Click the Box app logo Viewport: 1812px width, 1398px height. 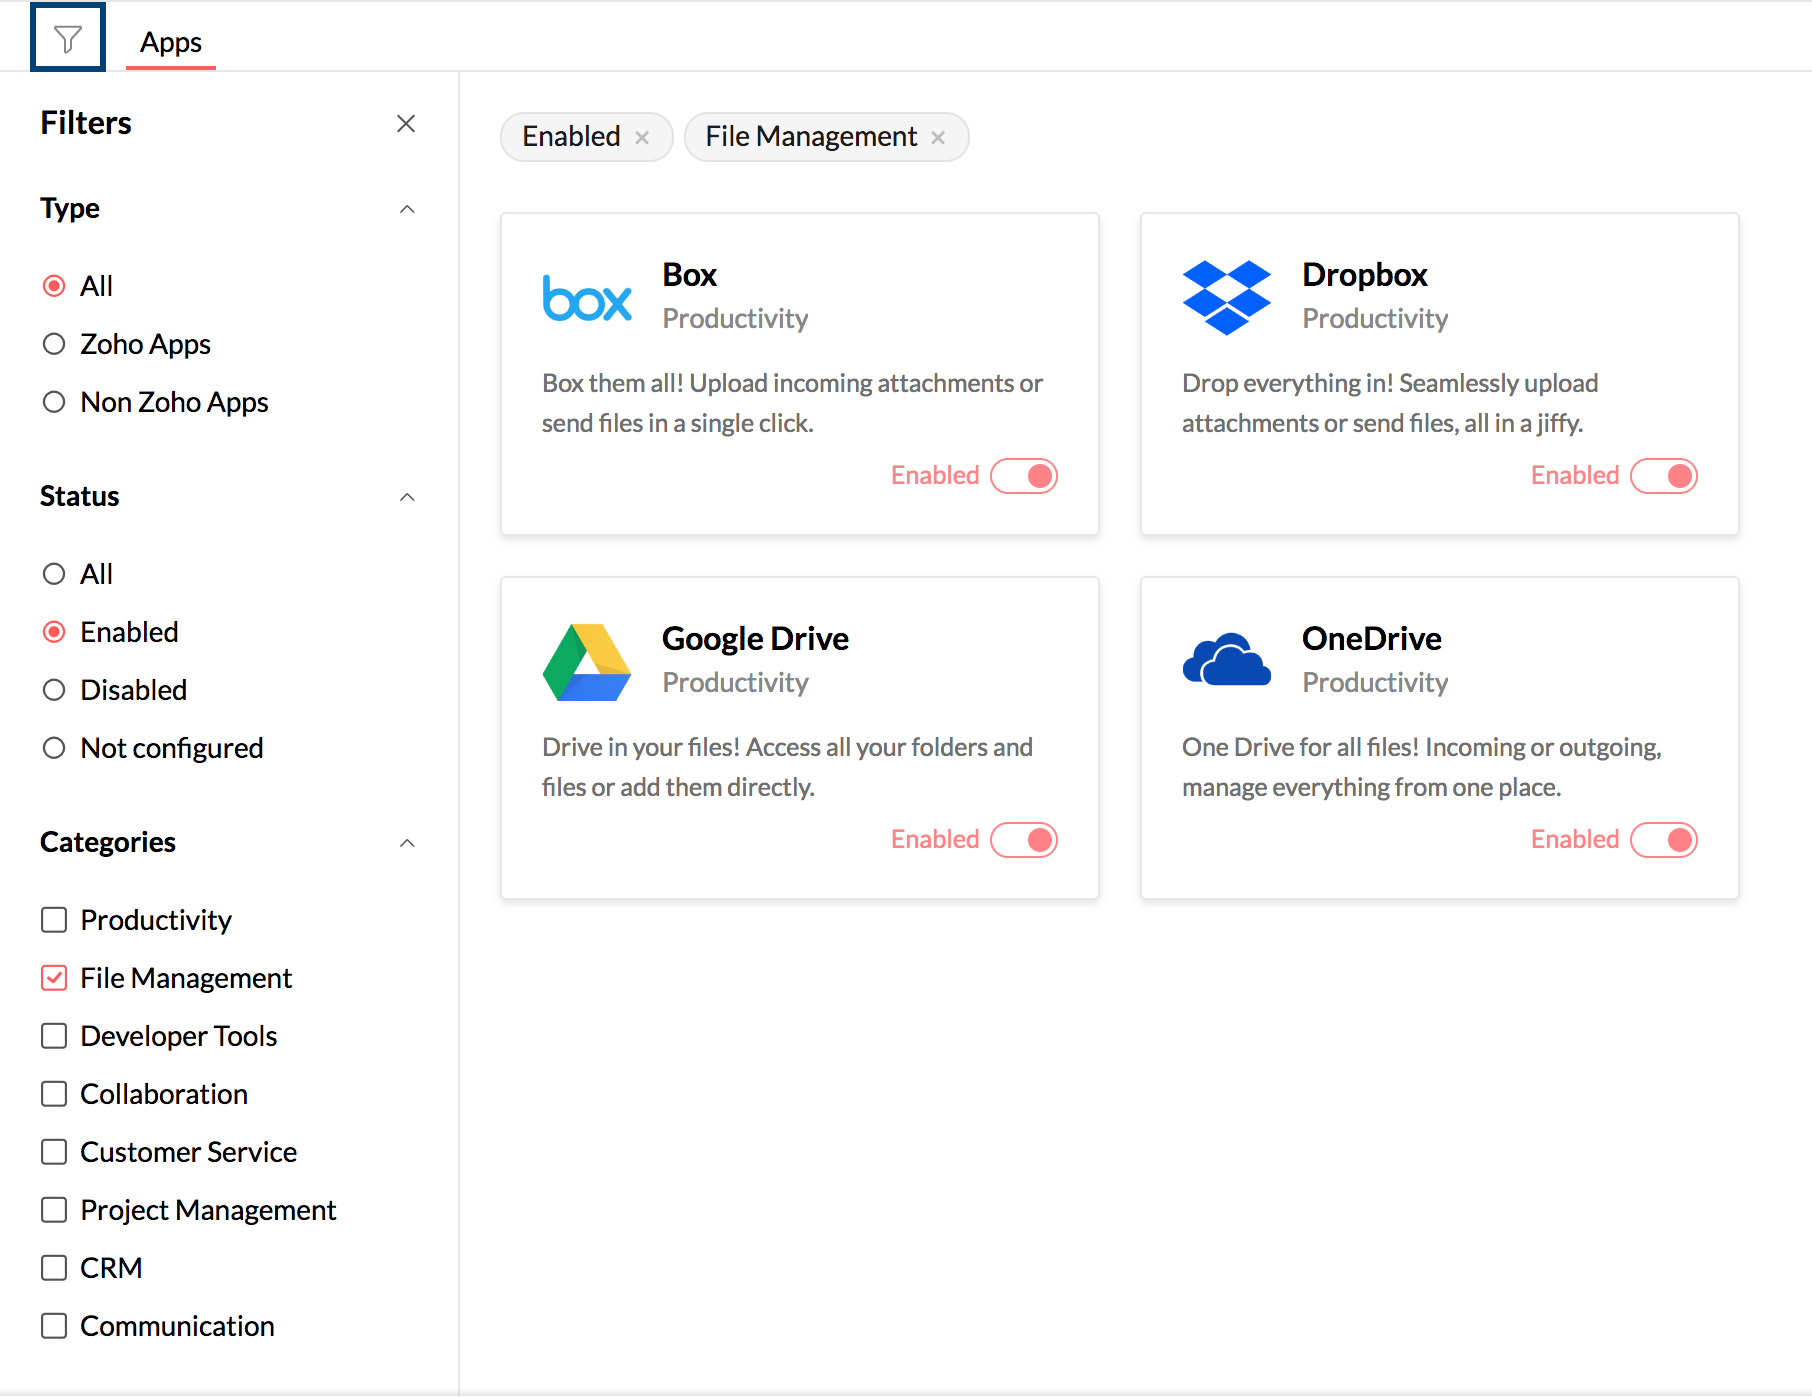tap(587, 298)
